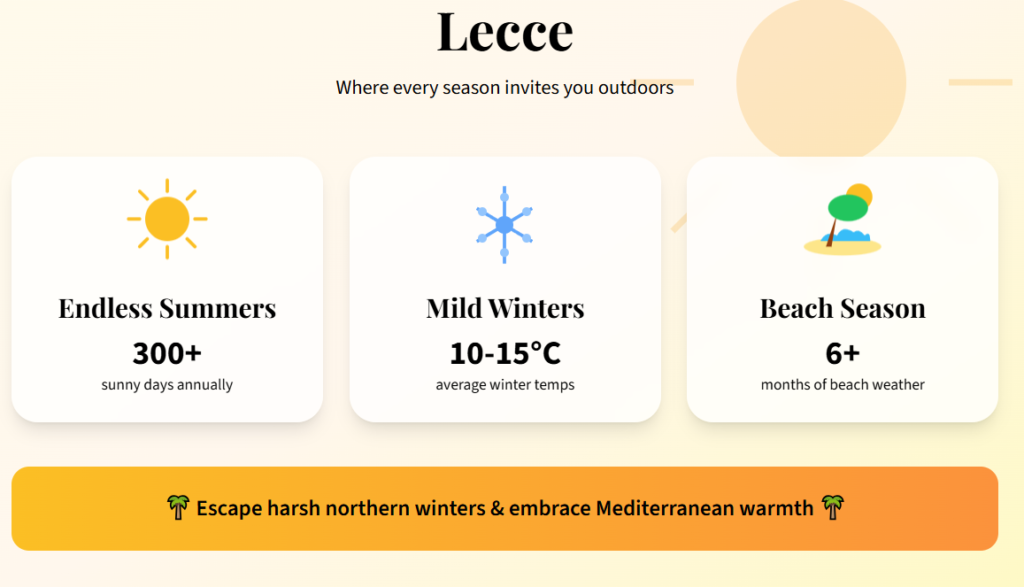Click the word 'Escape' in the banner
This screenshot has width=1024, height=587.
click(228, 508)
